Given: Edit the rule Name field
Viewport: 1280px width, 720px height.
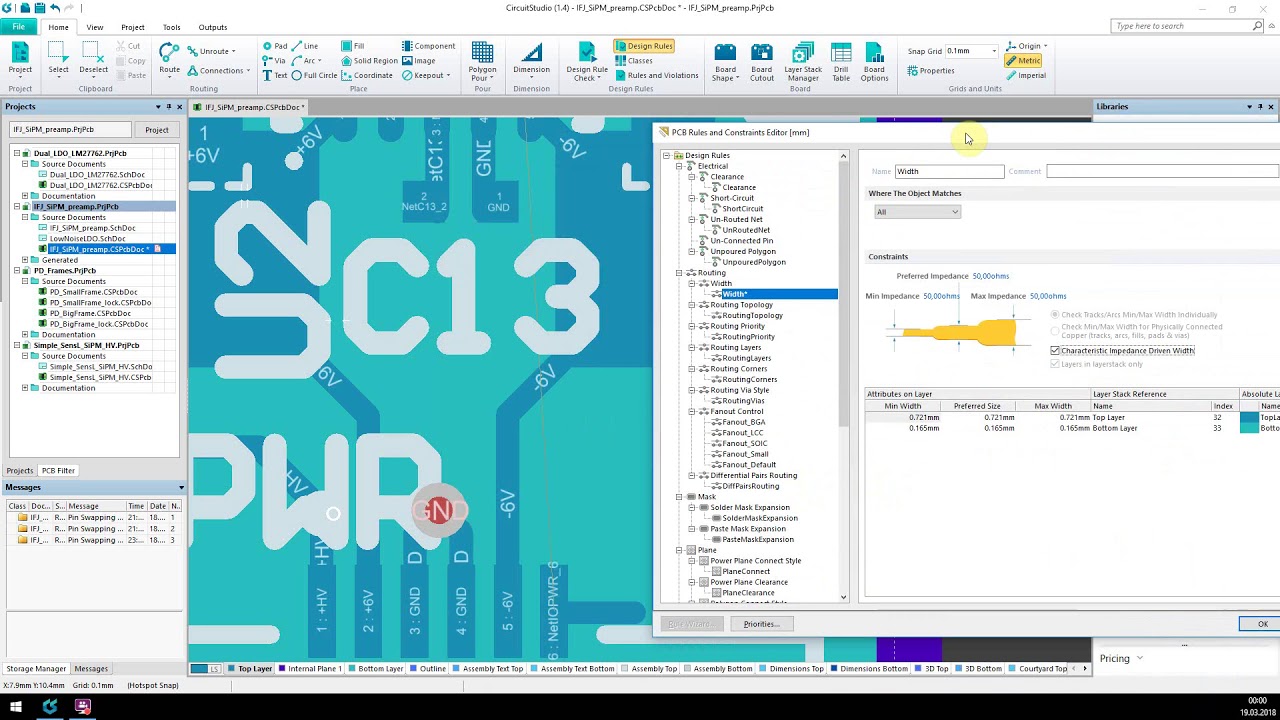Looking at the screenshot, I should (949, 171).
